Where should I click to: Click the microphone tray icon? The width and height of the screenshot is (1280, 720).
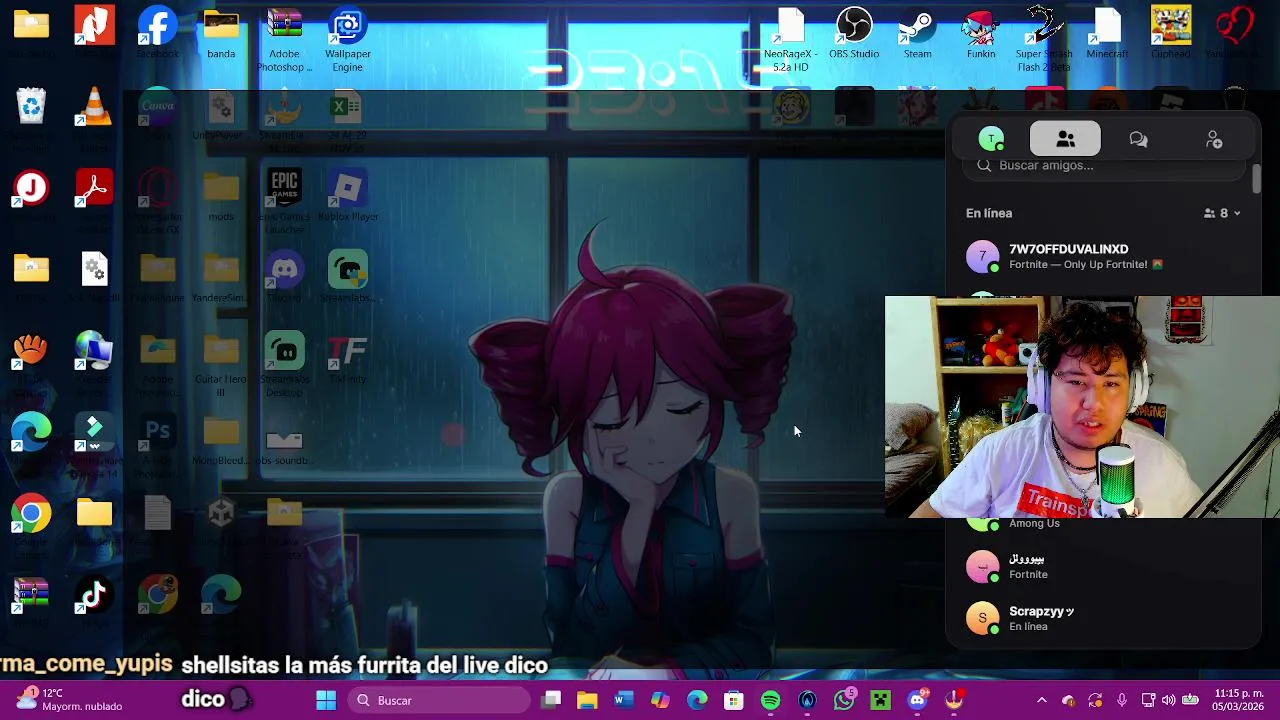pos(1122,700)
